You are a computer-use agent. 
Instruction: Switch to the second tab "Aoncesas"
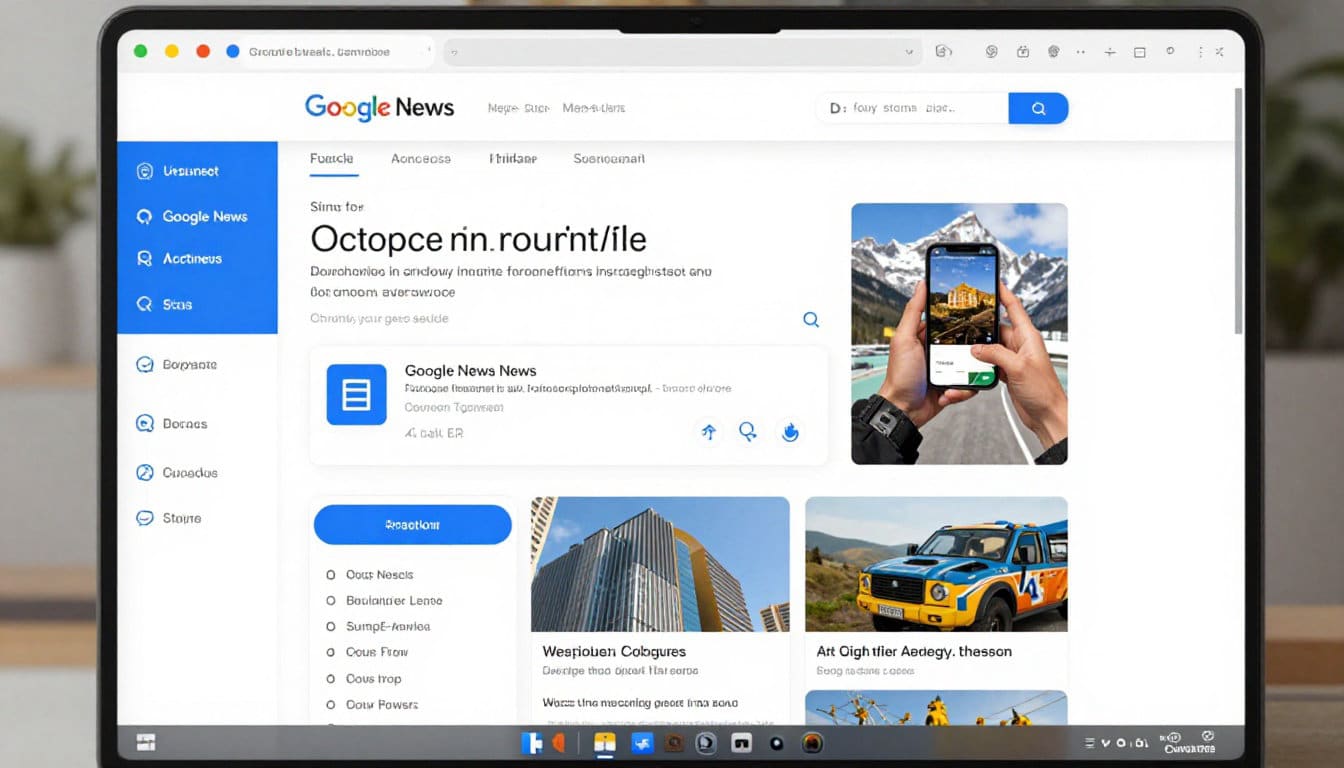tap(420, 158)
